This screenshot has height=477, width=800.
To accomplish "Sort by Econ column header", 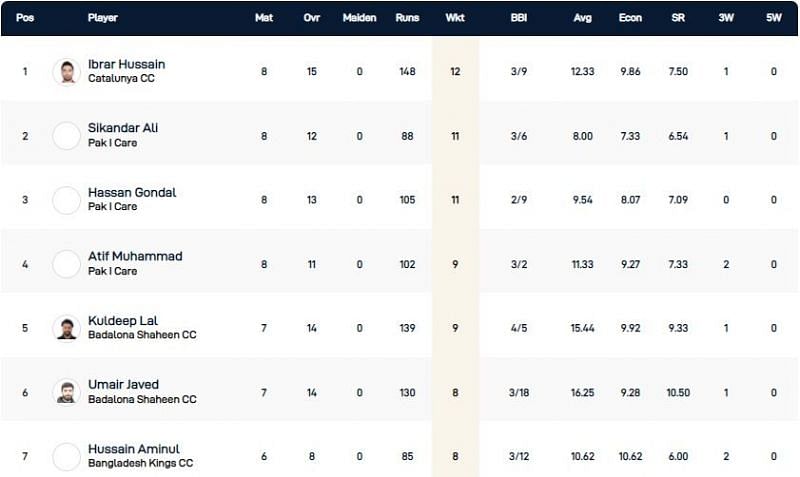I will pyautogui.click(x=630, y=18).
